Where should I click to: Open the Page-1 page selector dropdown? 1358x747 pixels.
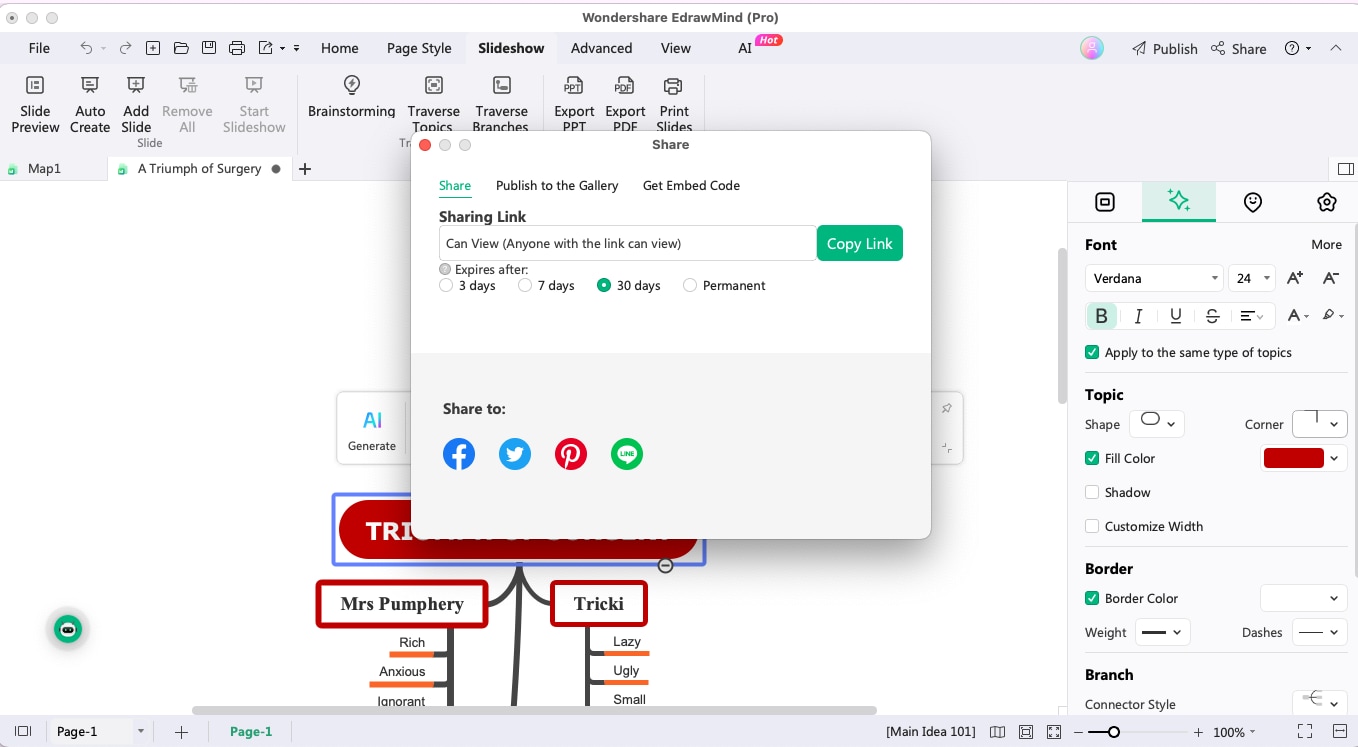[x=100, y=732]
